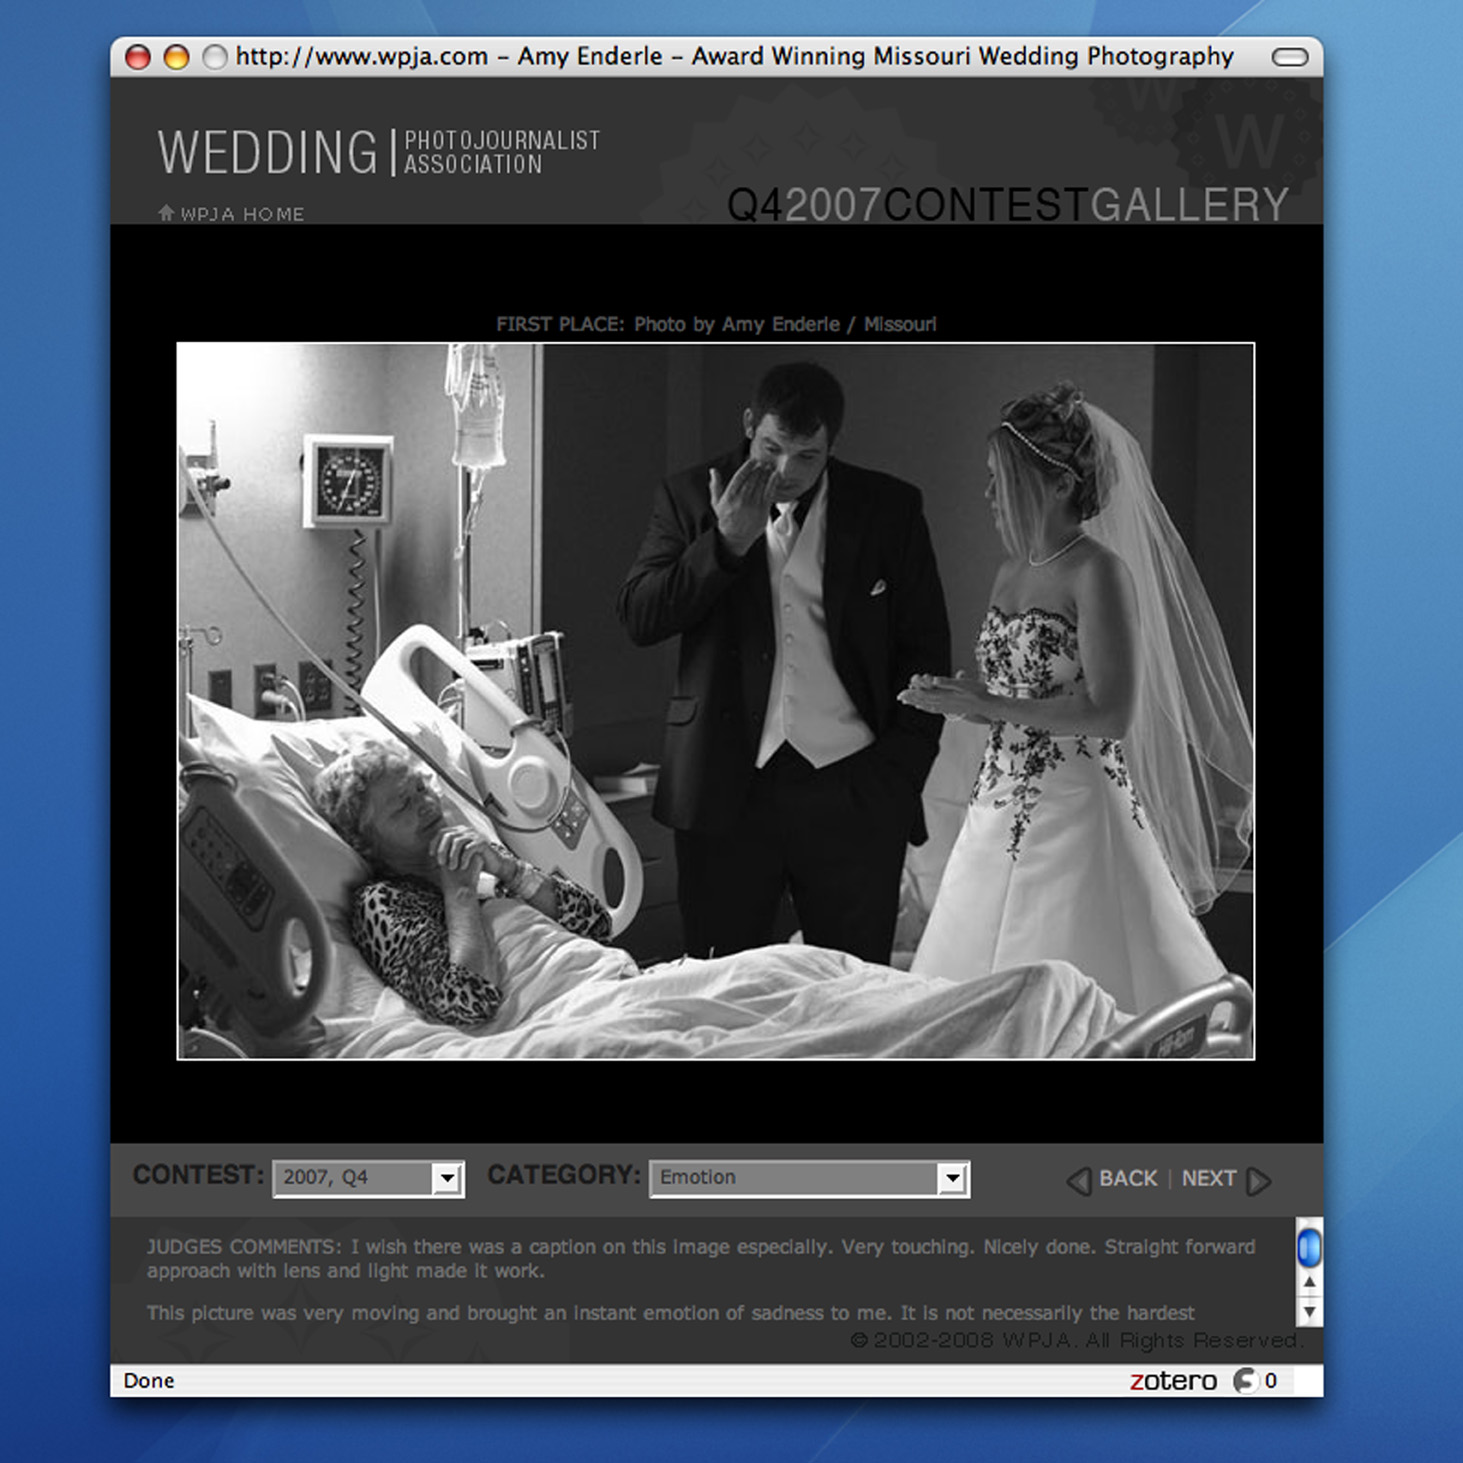This screenshot has height=1463, width=1463.
Task: Click the red close window button
Action: pos(138,57)
